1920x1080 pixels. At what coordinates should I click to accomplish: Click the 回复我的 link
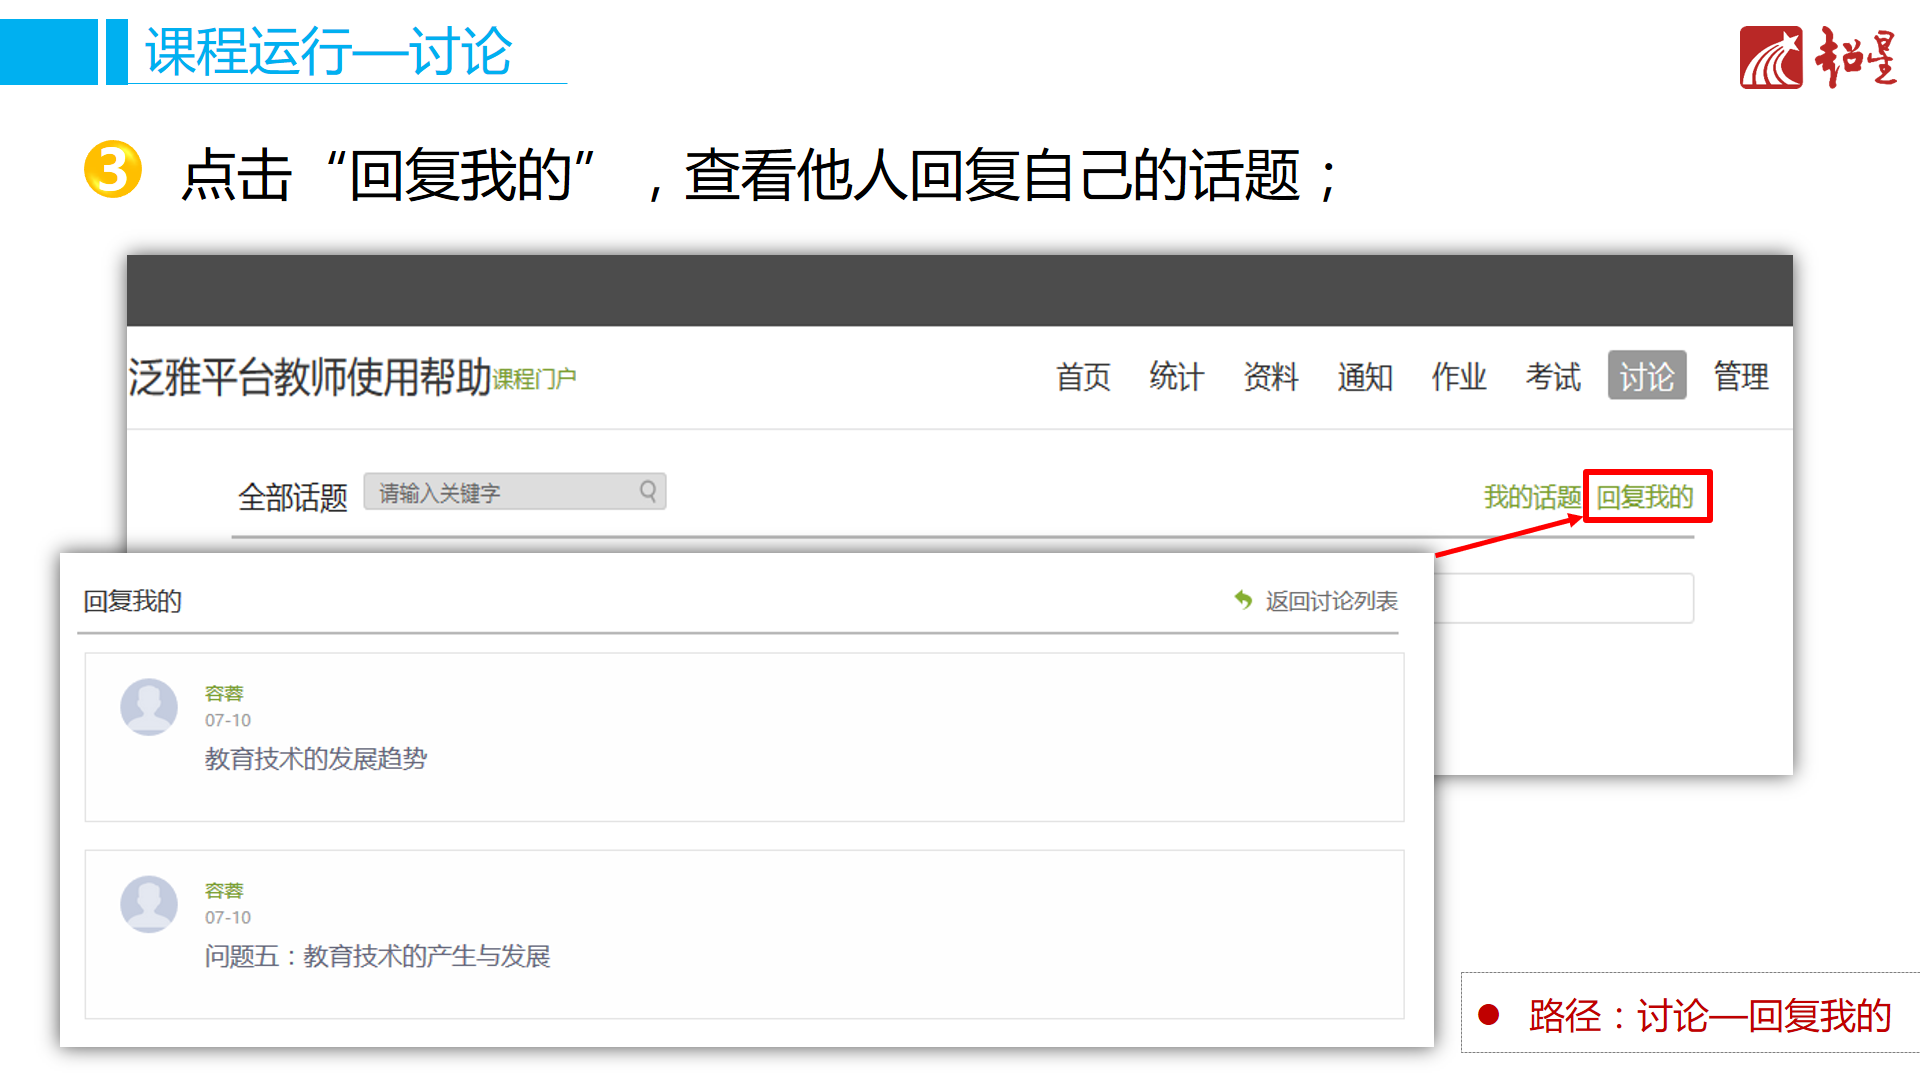pyautogui.click(x=1645, y=497)
